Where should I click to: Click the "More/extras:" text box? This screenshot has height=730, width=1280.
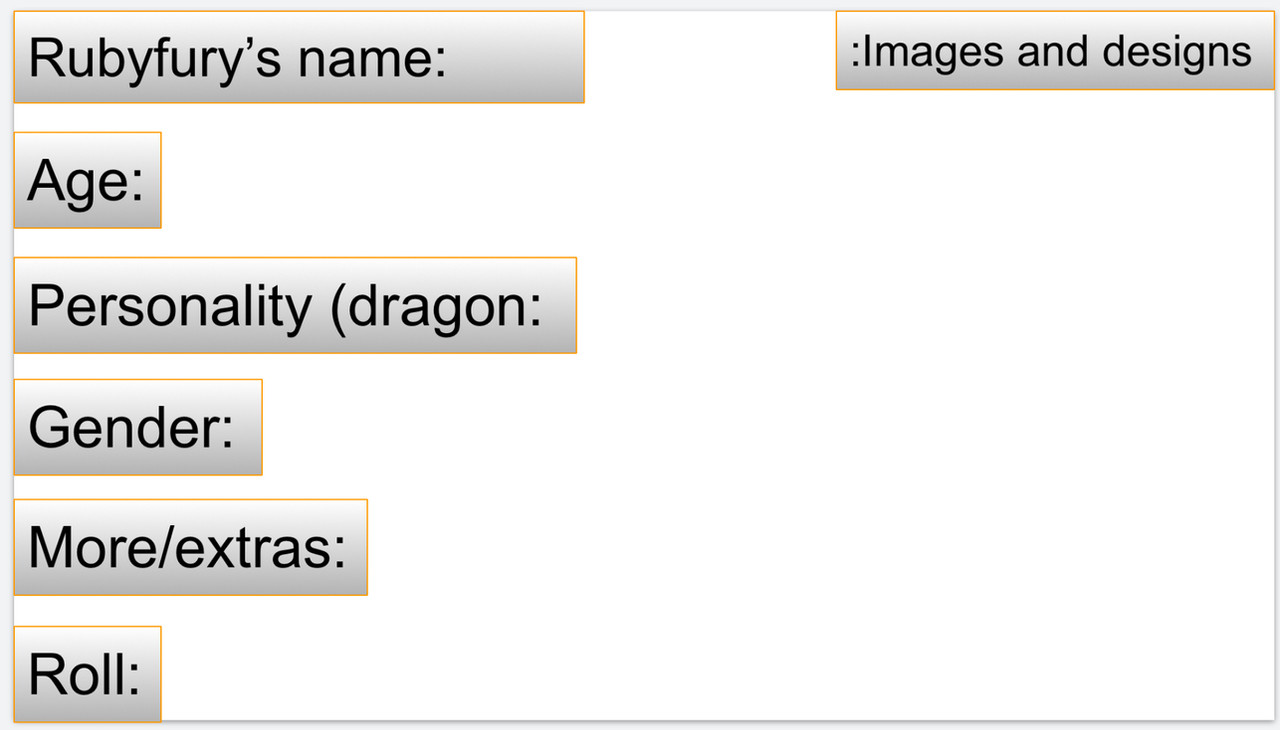click(190, 547)
